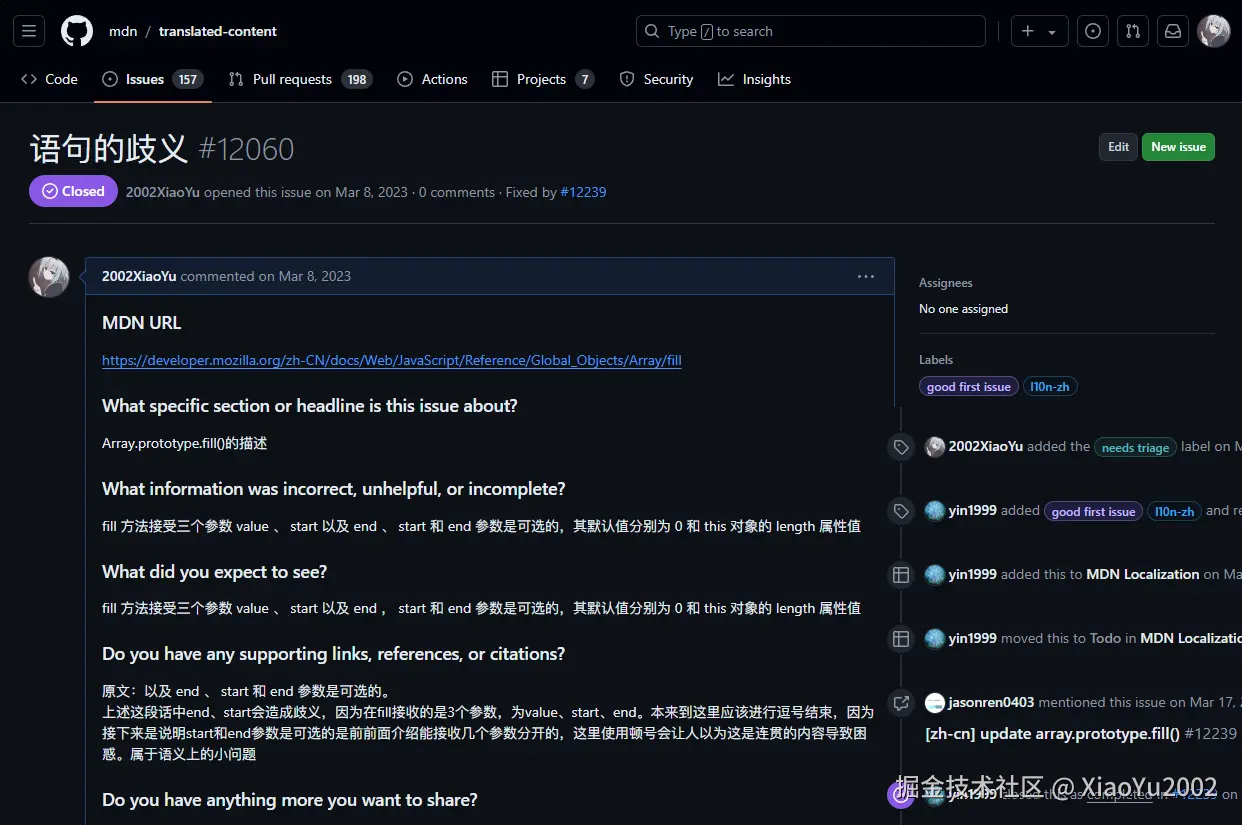Click the Edit button on the issue
This screenshot has width=1242, height=825.
pos(1118,146)
